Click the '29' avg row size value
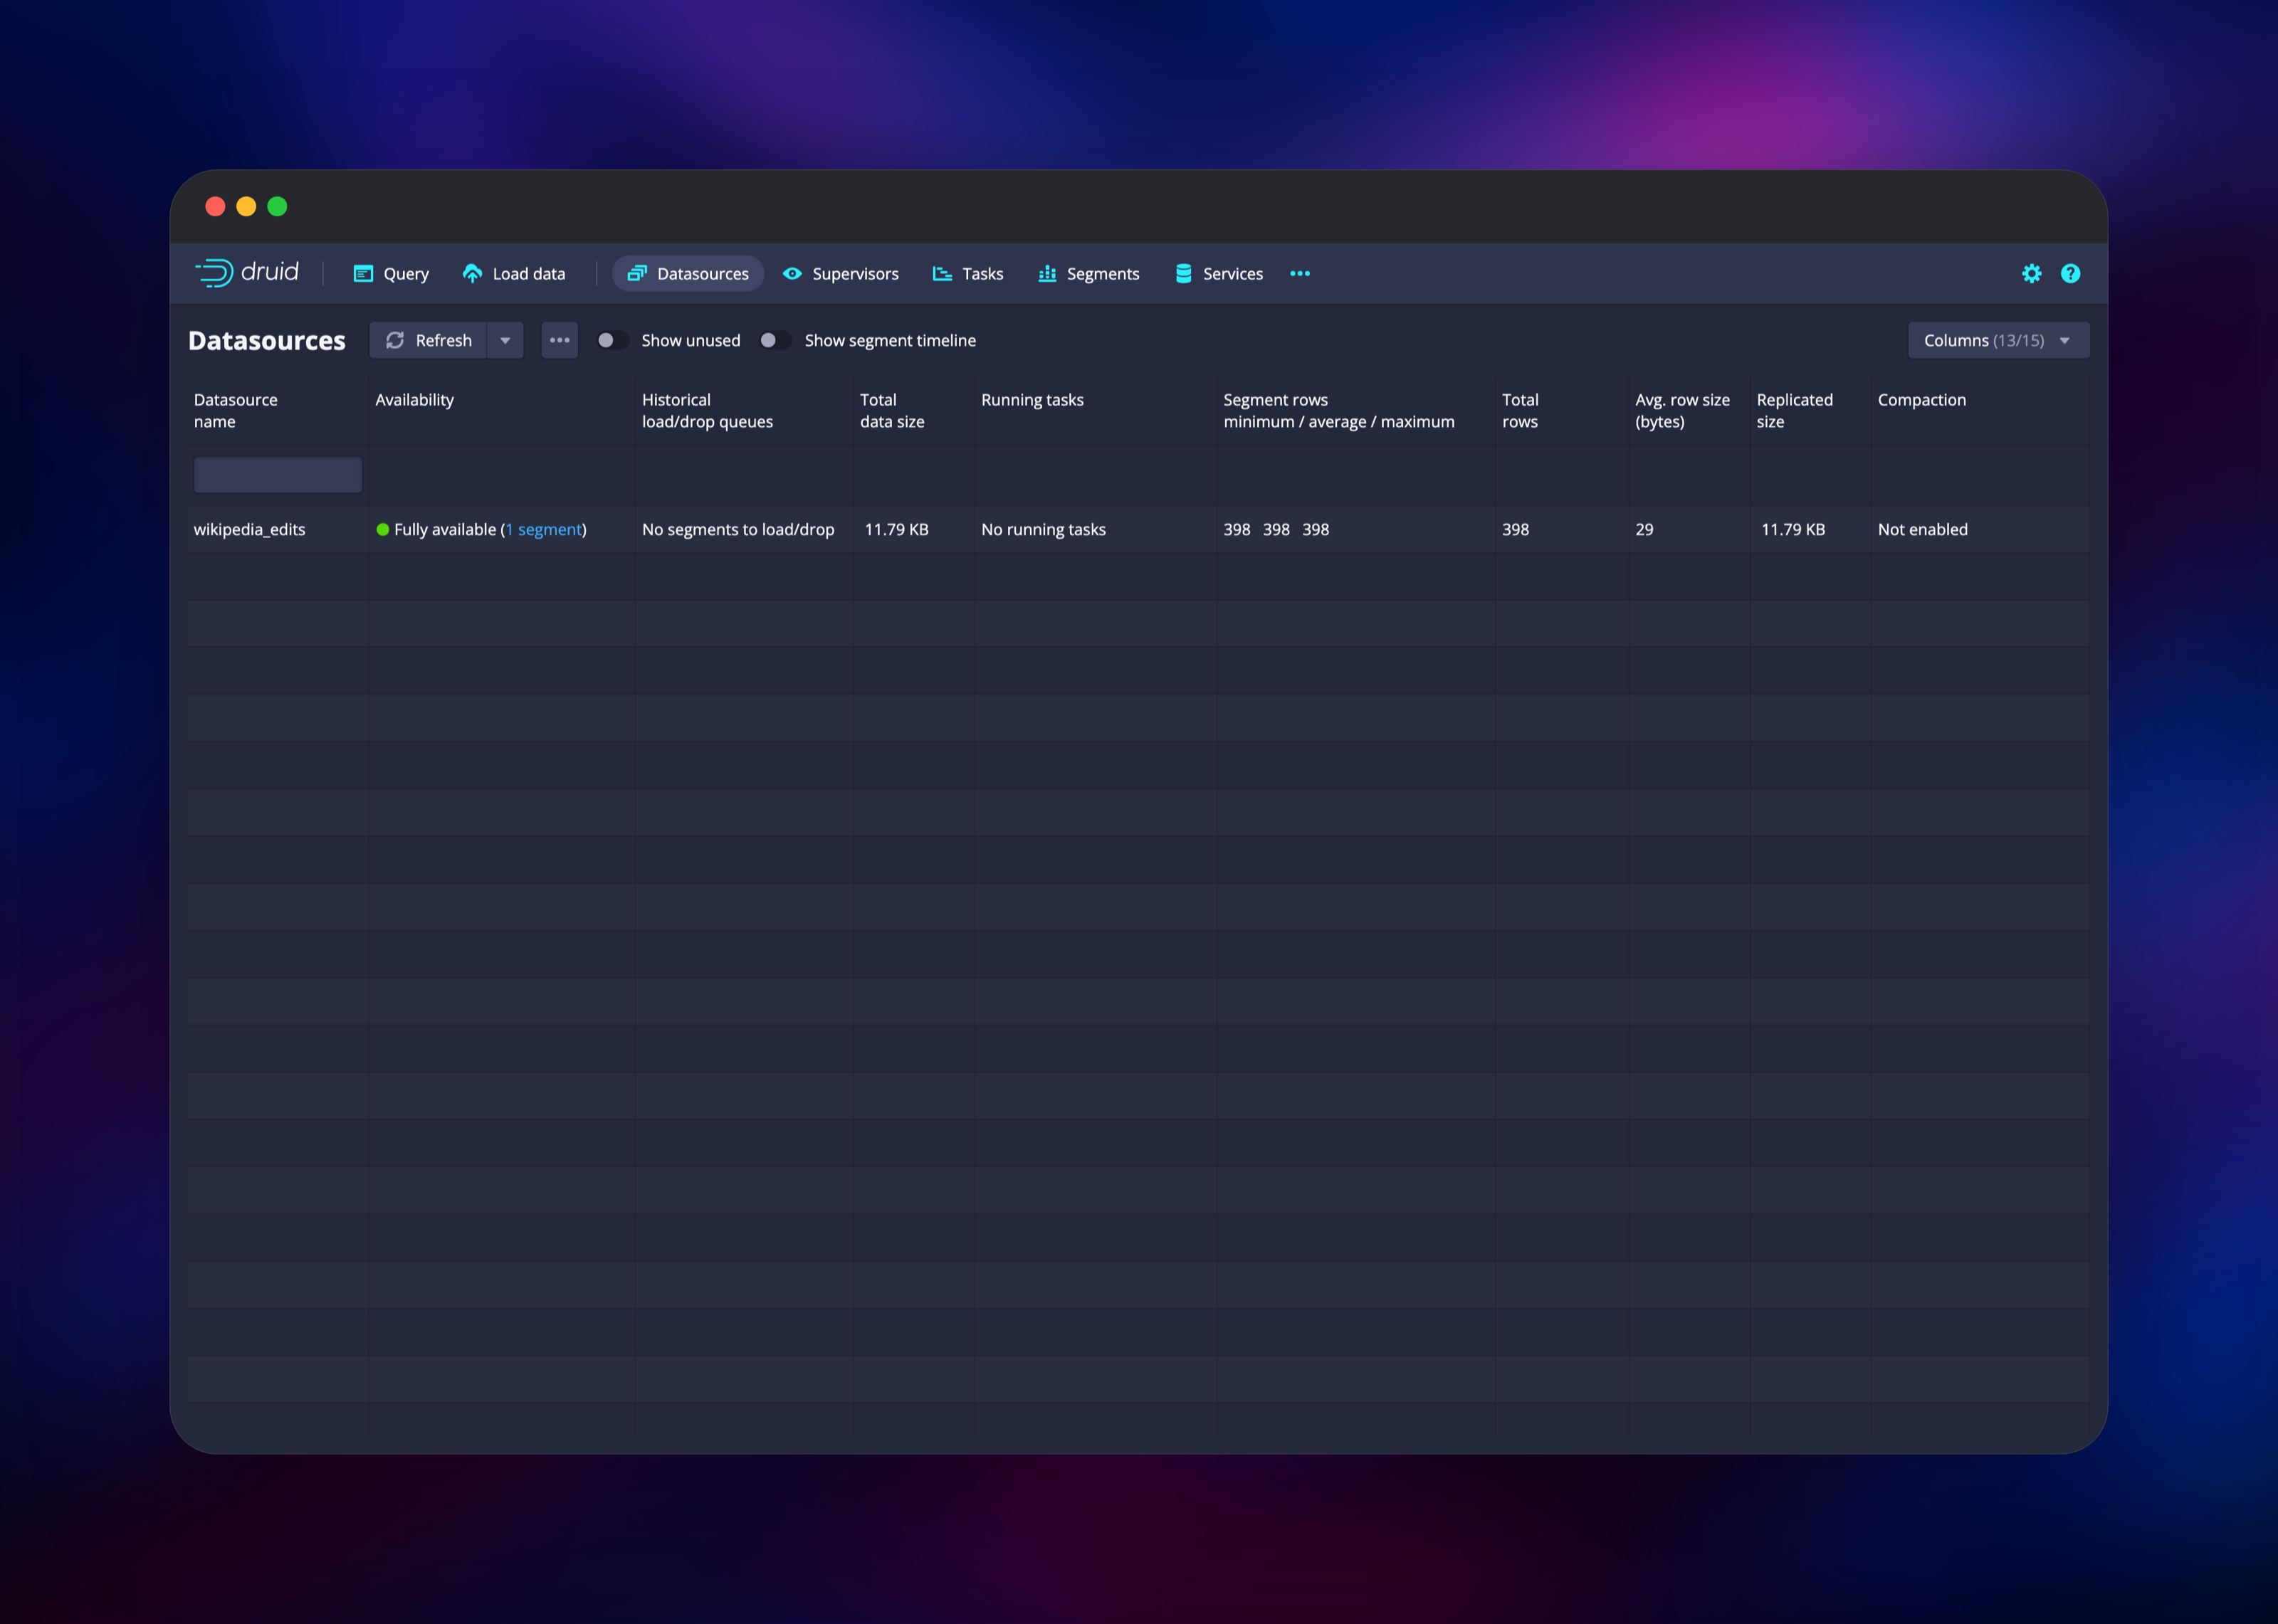Screen dimensions: 2278x1624 (x=1644, y=530)
